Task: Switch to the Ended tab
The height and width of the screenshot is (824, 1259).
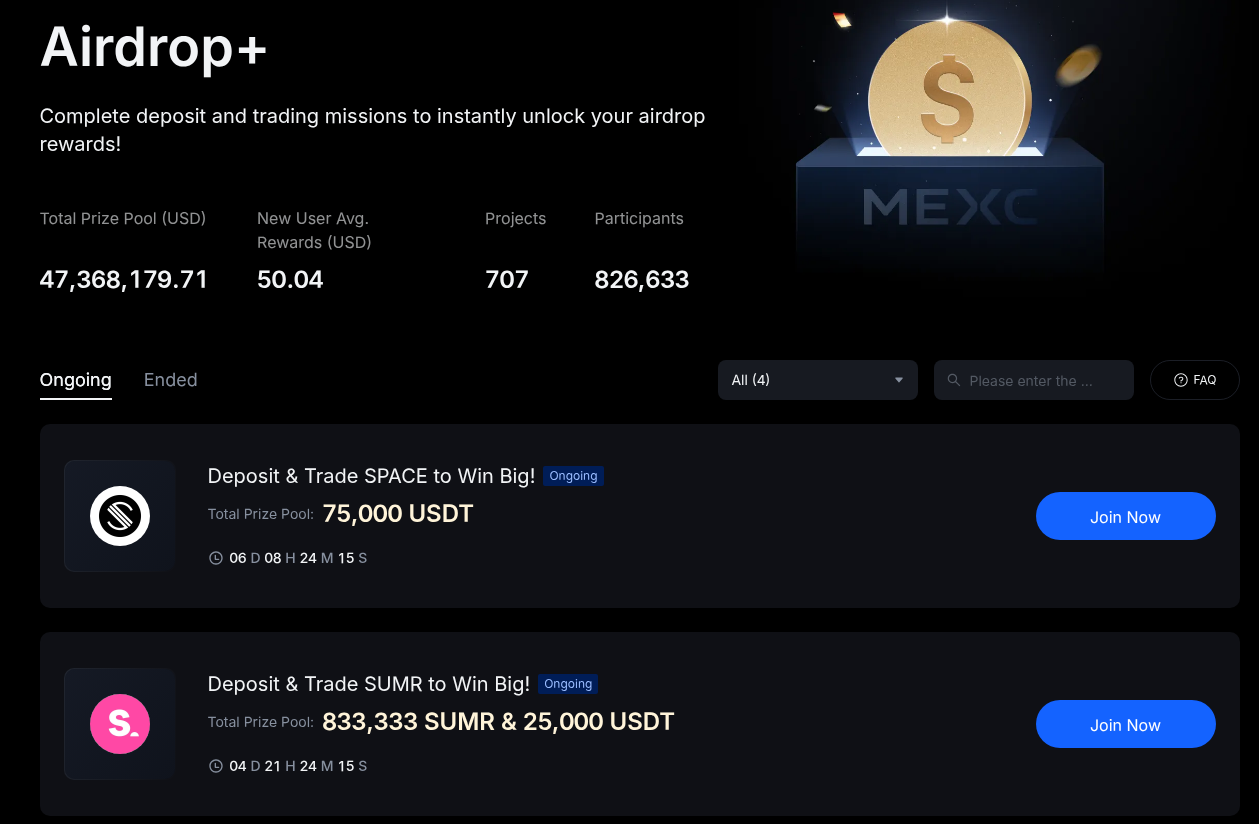Action: [x=170, y=380]
